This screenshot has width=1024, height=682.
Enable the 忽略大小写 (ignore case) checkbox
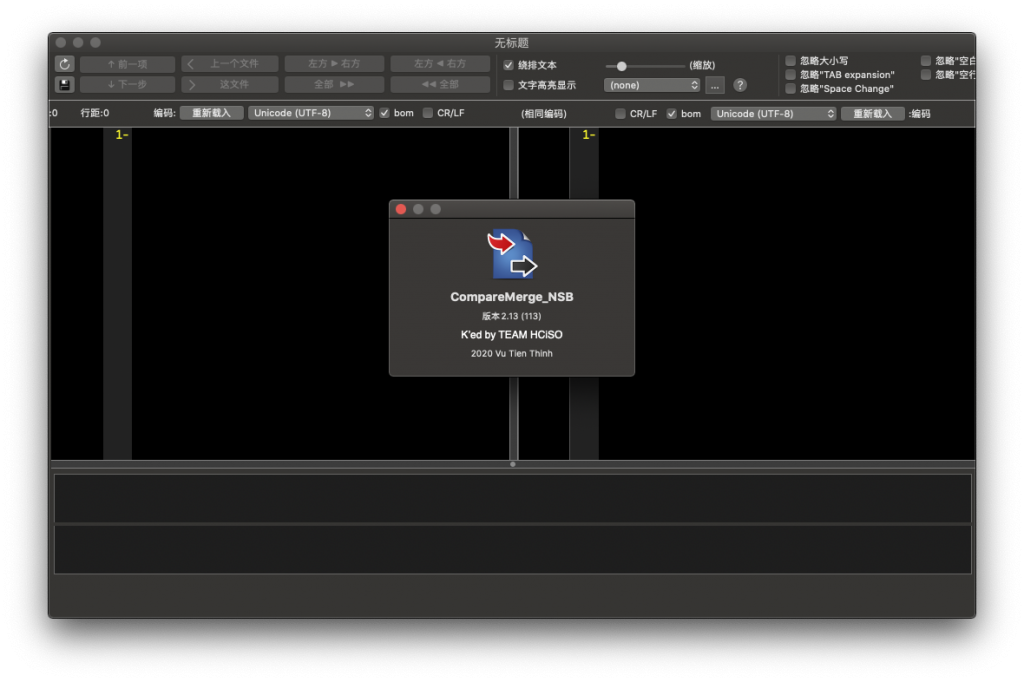(790, 61)
